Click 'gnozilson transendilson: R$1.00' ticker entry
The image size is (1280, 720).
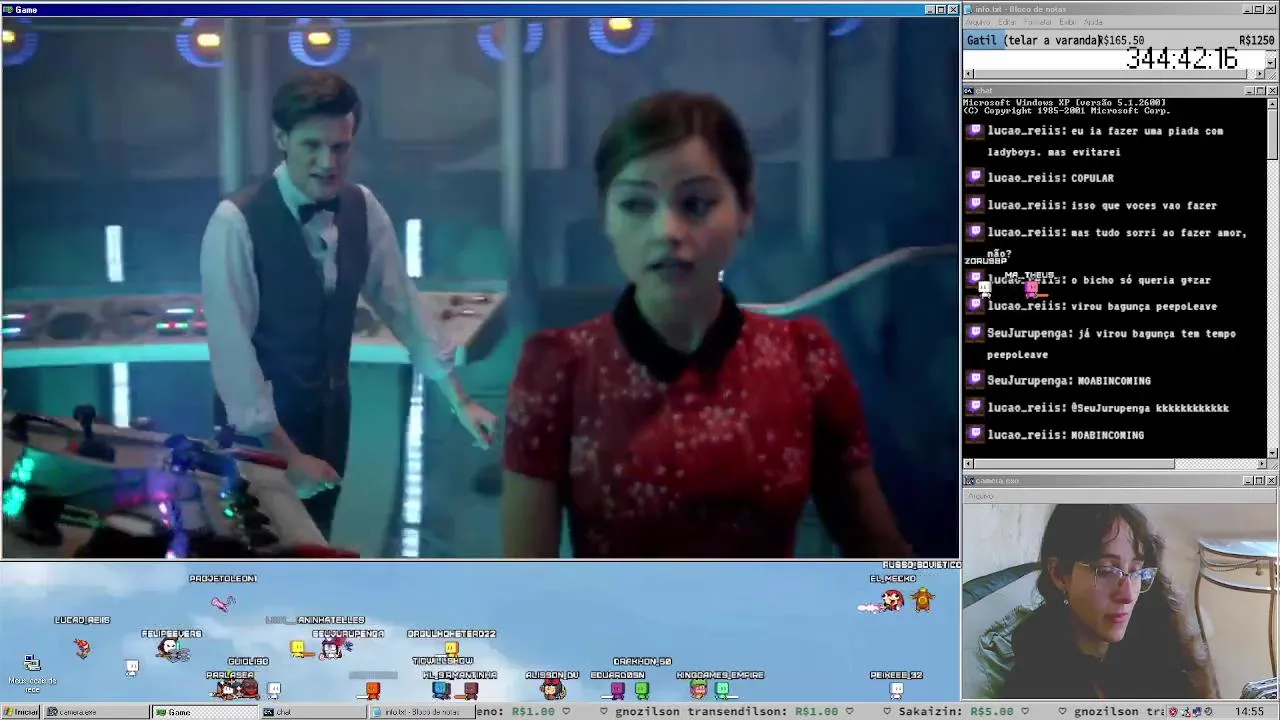point(727,712)
